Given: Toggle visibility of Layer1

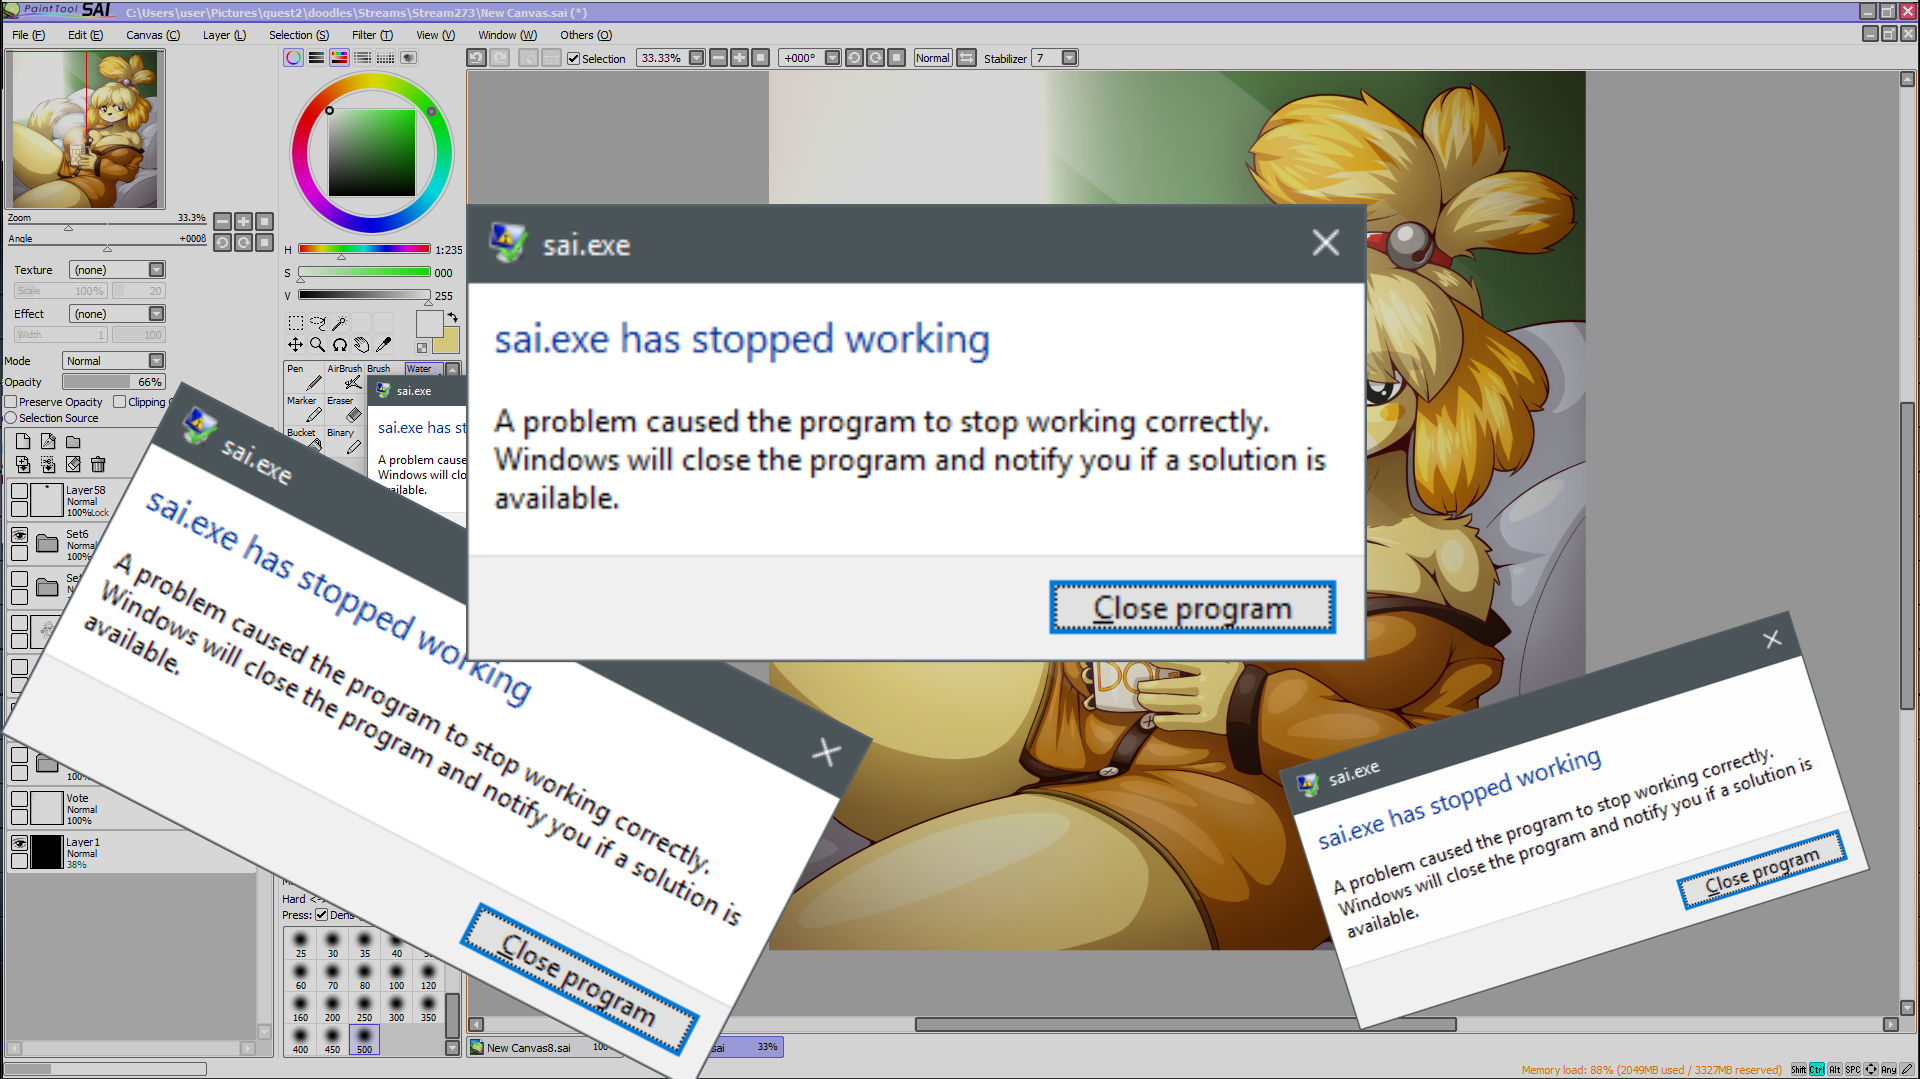Looking at the screenshot, I should 19,843.
